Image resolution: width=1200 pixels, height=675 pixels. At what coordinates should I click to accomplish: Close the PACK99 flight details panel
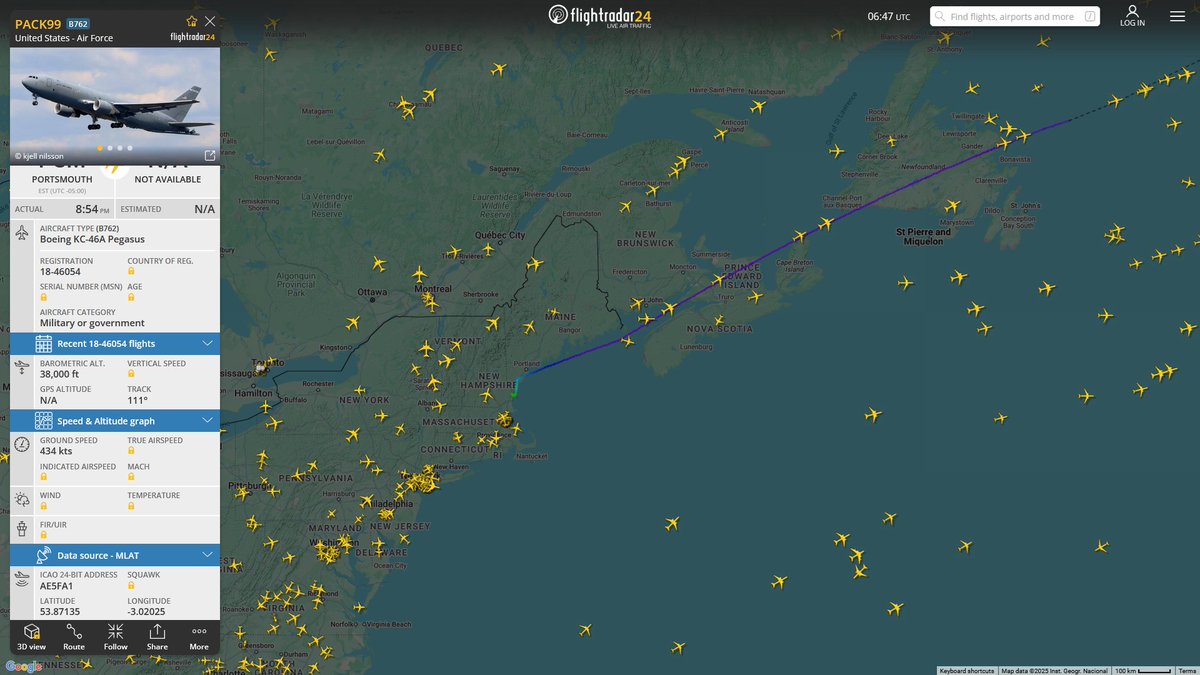(209, 21)
